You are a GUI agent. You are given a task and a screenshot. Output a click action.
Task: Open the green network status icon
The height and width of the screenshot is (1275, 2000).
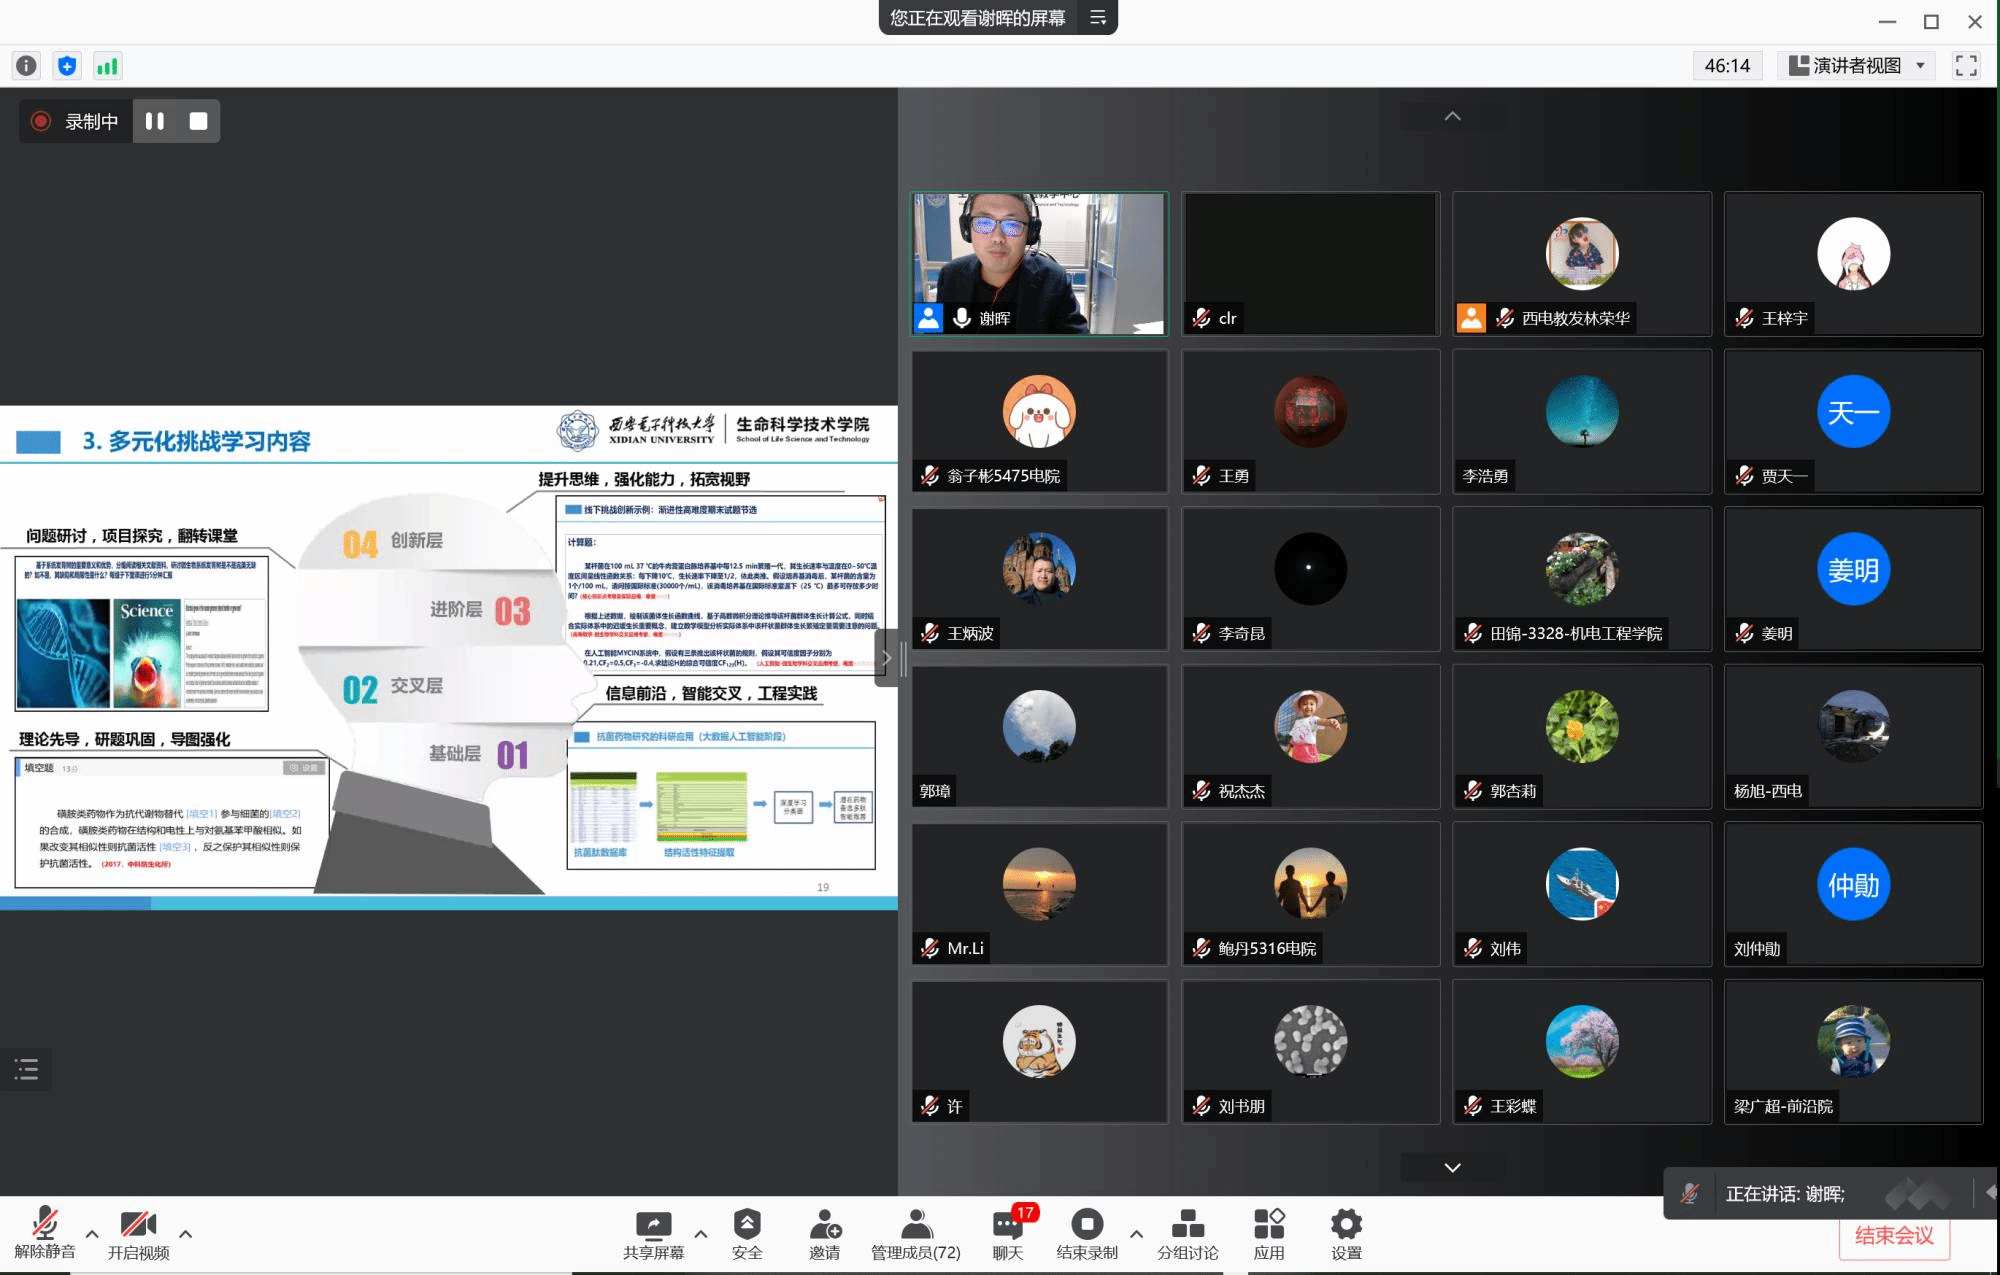click(x=107, y=66)
